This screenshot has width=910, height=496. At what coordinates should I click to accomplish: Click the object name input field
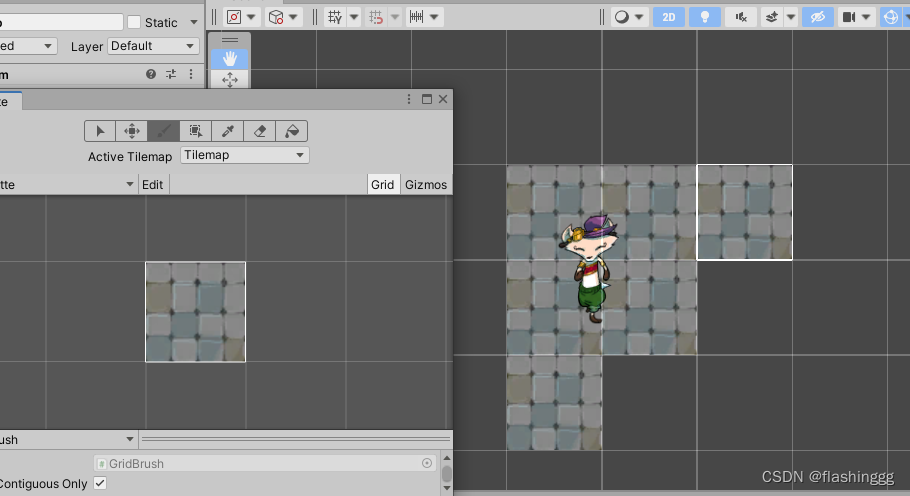point(60,22)
